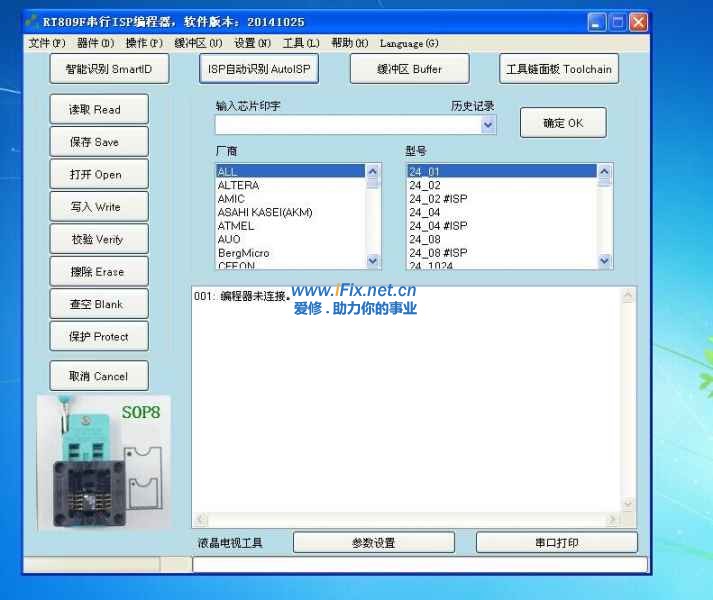Click the Verify button

click(99, 240)
